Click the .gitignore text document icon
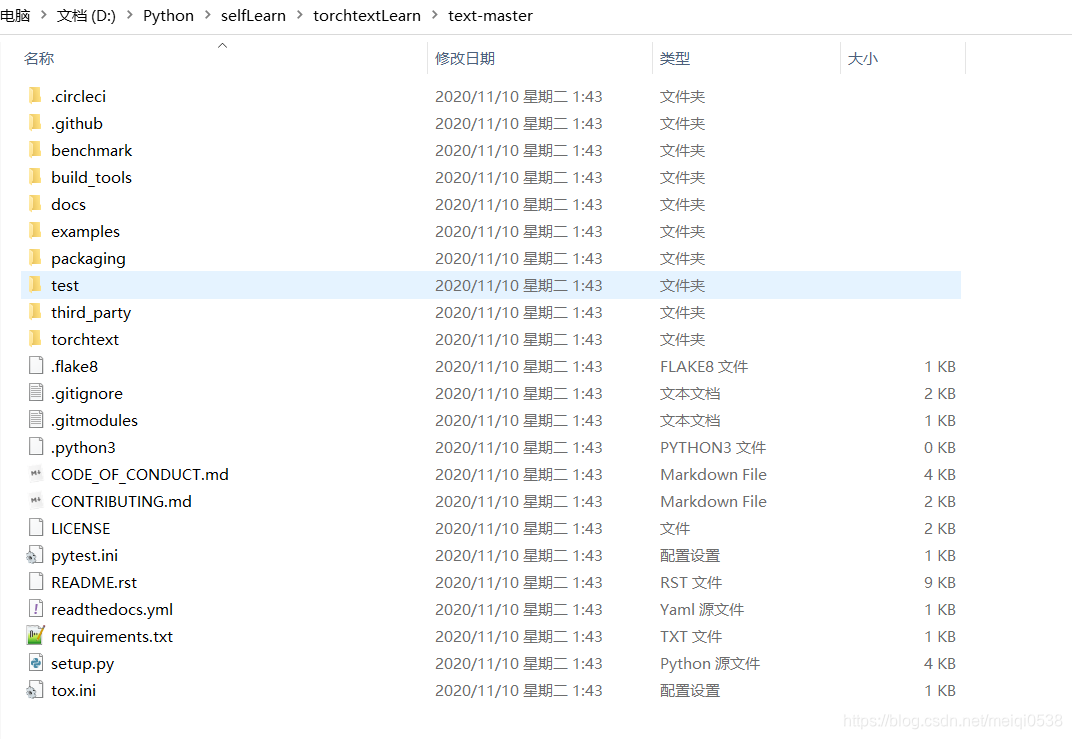The height and width of the screenshot is (739, 1072). tap(36, 392)
